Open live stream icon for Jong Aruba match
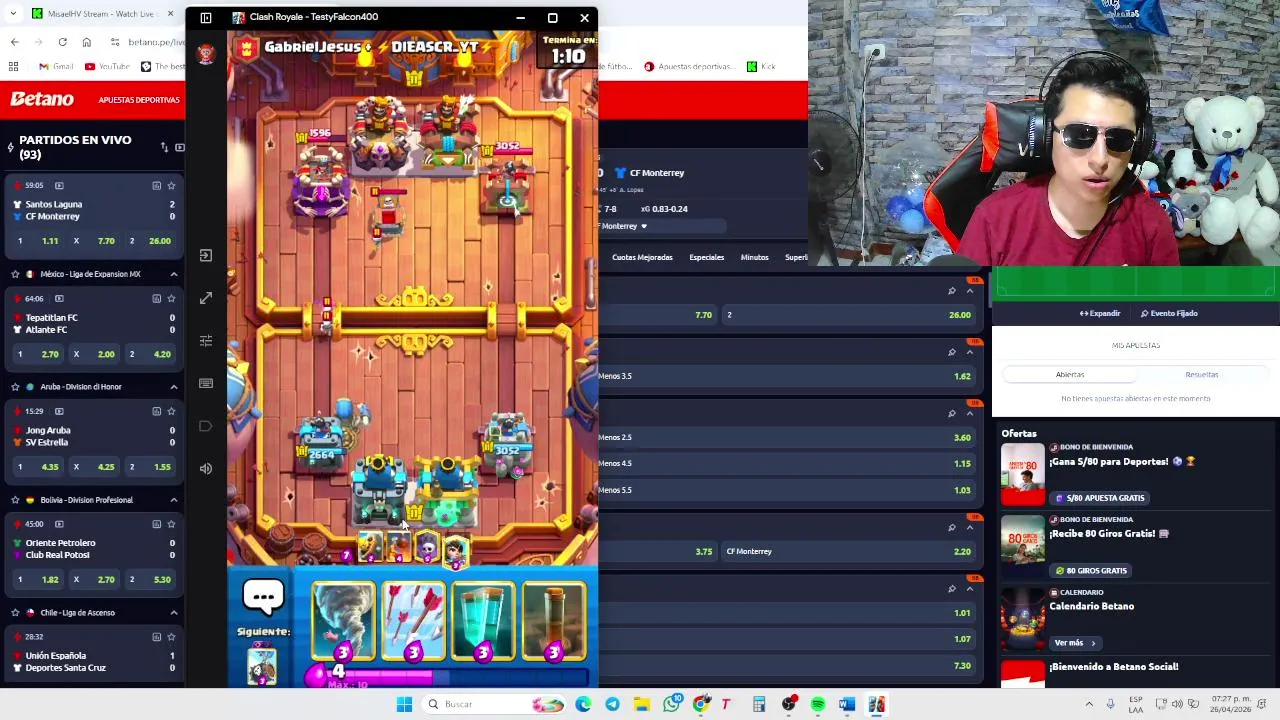This screenshot has height=720, width=1280. point(59,411)
